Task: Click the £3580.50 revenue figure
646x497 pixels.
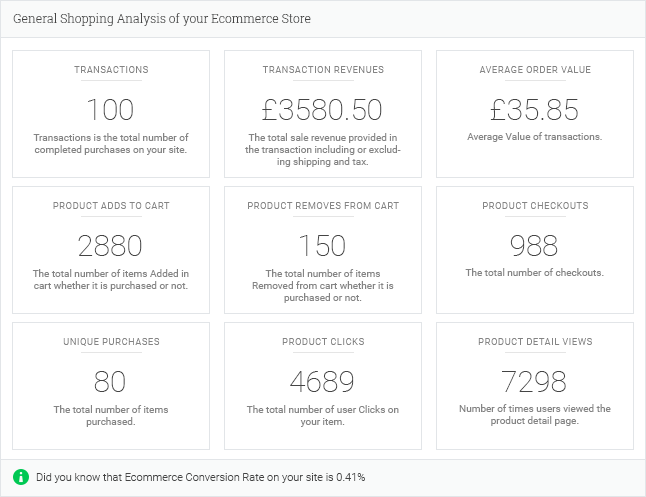Action: coord(323,108)
